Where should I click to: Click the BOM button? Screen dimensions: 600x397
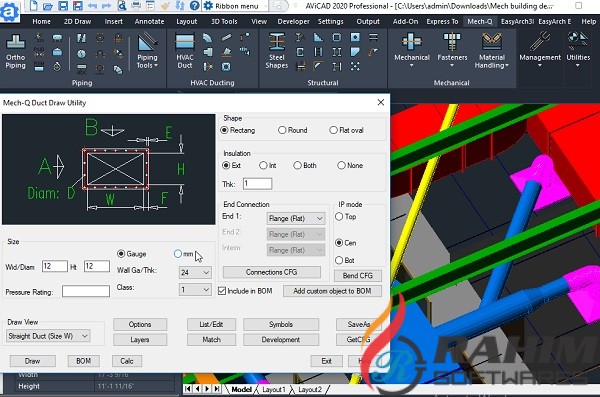[83, 361]
